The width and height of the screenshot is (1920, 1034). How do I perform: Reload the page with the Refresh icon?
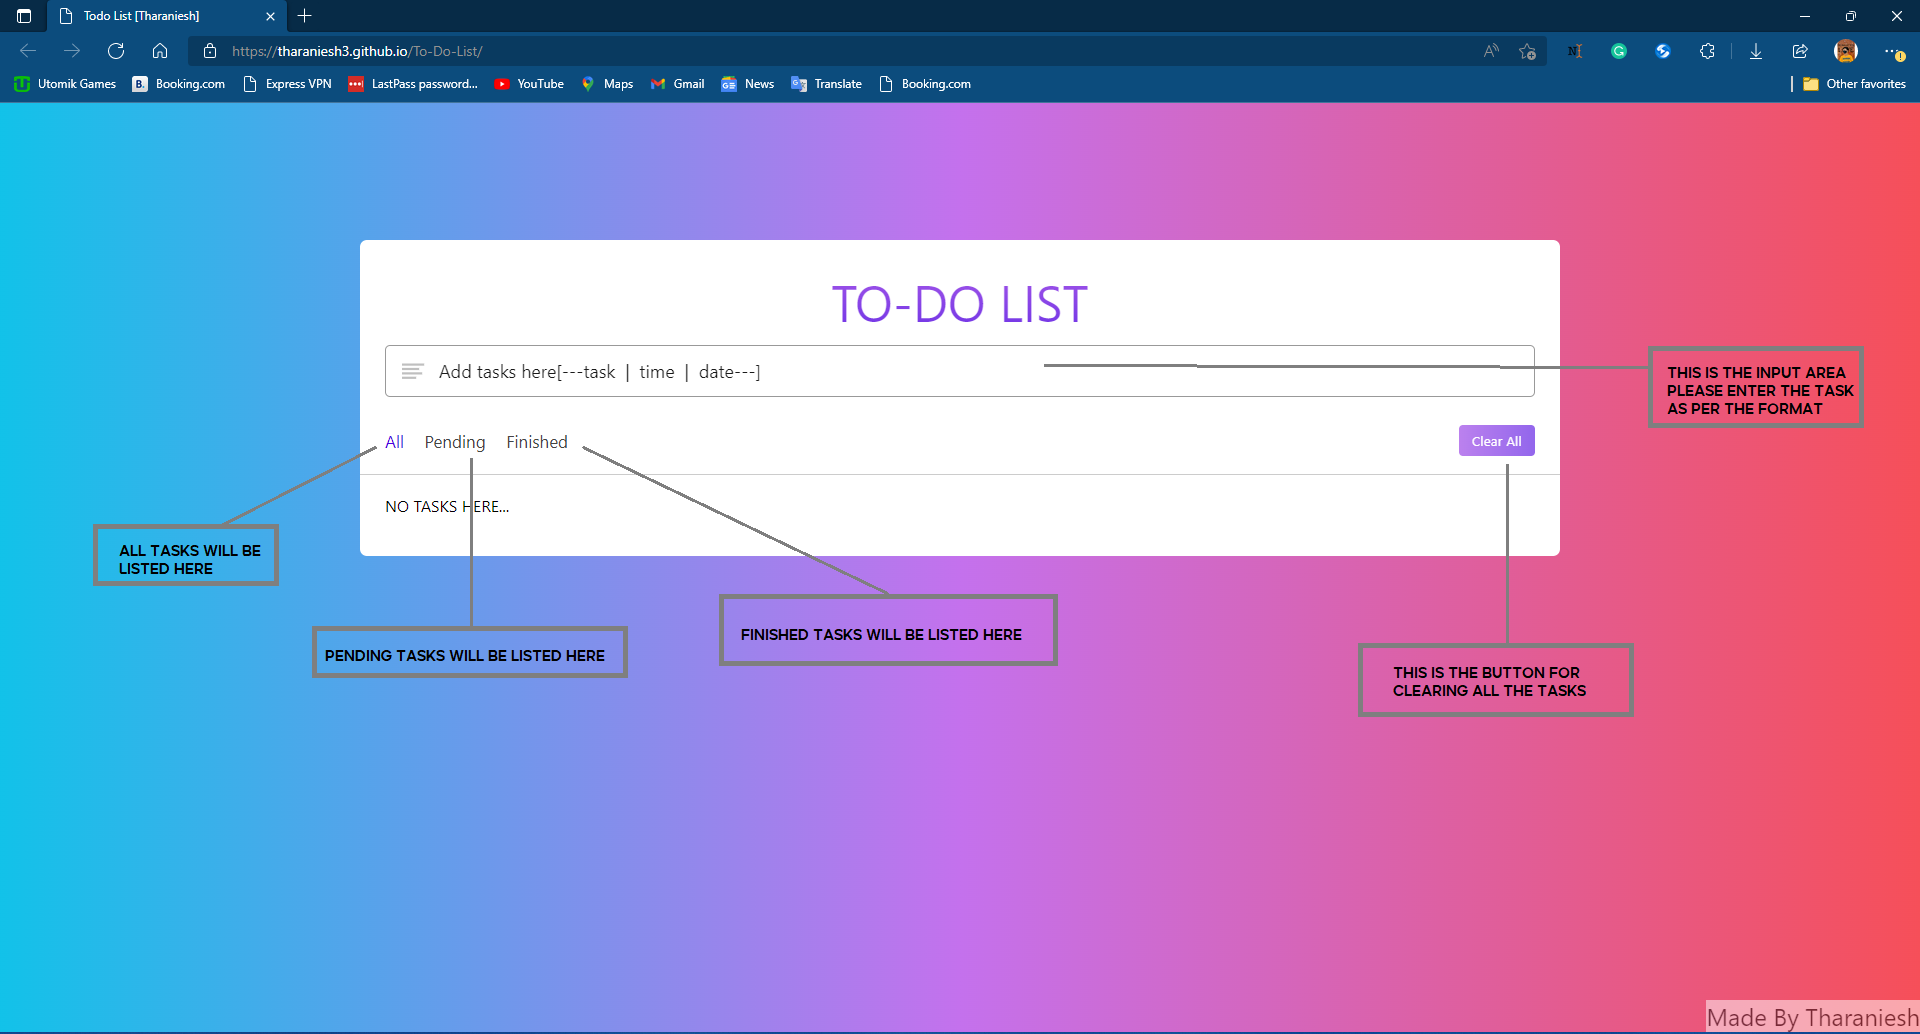(x=116, y=51)
